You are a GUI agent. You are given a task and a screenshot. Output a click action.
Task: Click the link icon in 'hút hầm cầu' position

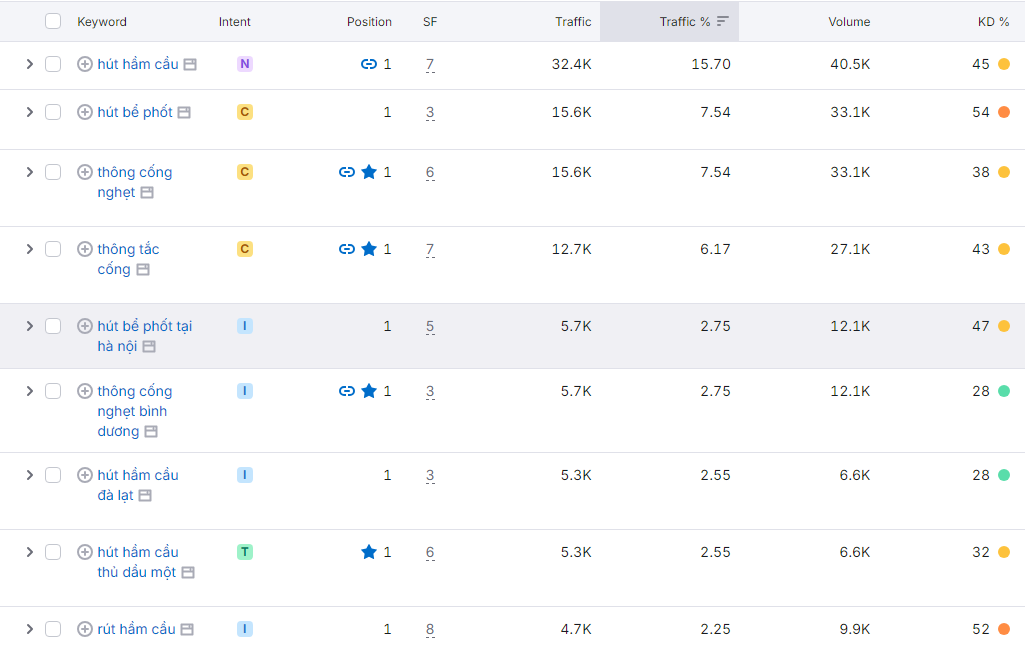click(369, 64)
